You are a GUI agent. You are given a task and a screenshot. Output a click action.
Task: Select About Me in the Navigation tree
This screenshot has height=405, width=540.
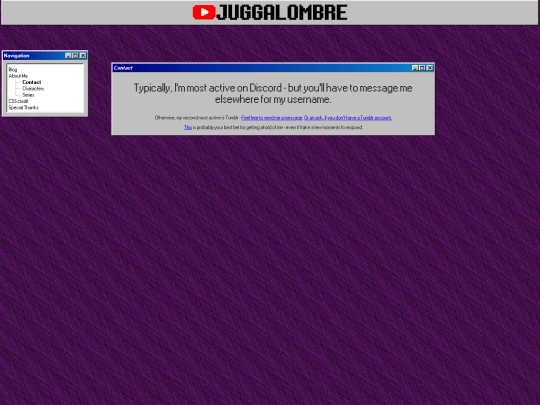pos(18,76)
